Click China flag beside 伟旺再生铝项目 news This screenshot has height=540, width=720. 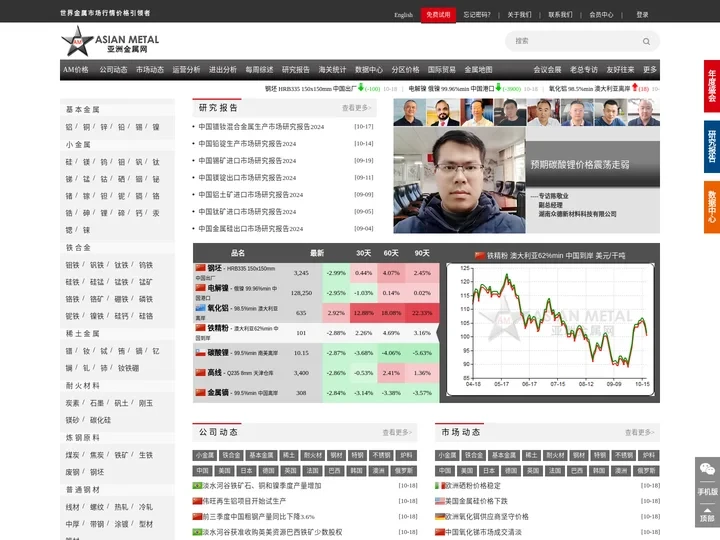197,501
